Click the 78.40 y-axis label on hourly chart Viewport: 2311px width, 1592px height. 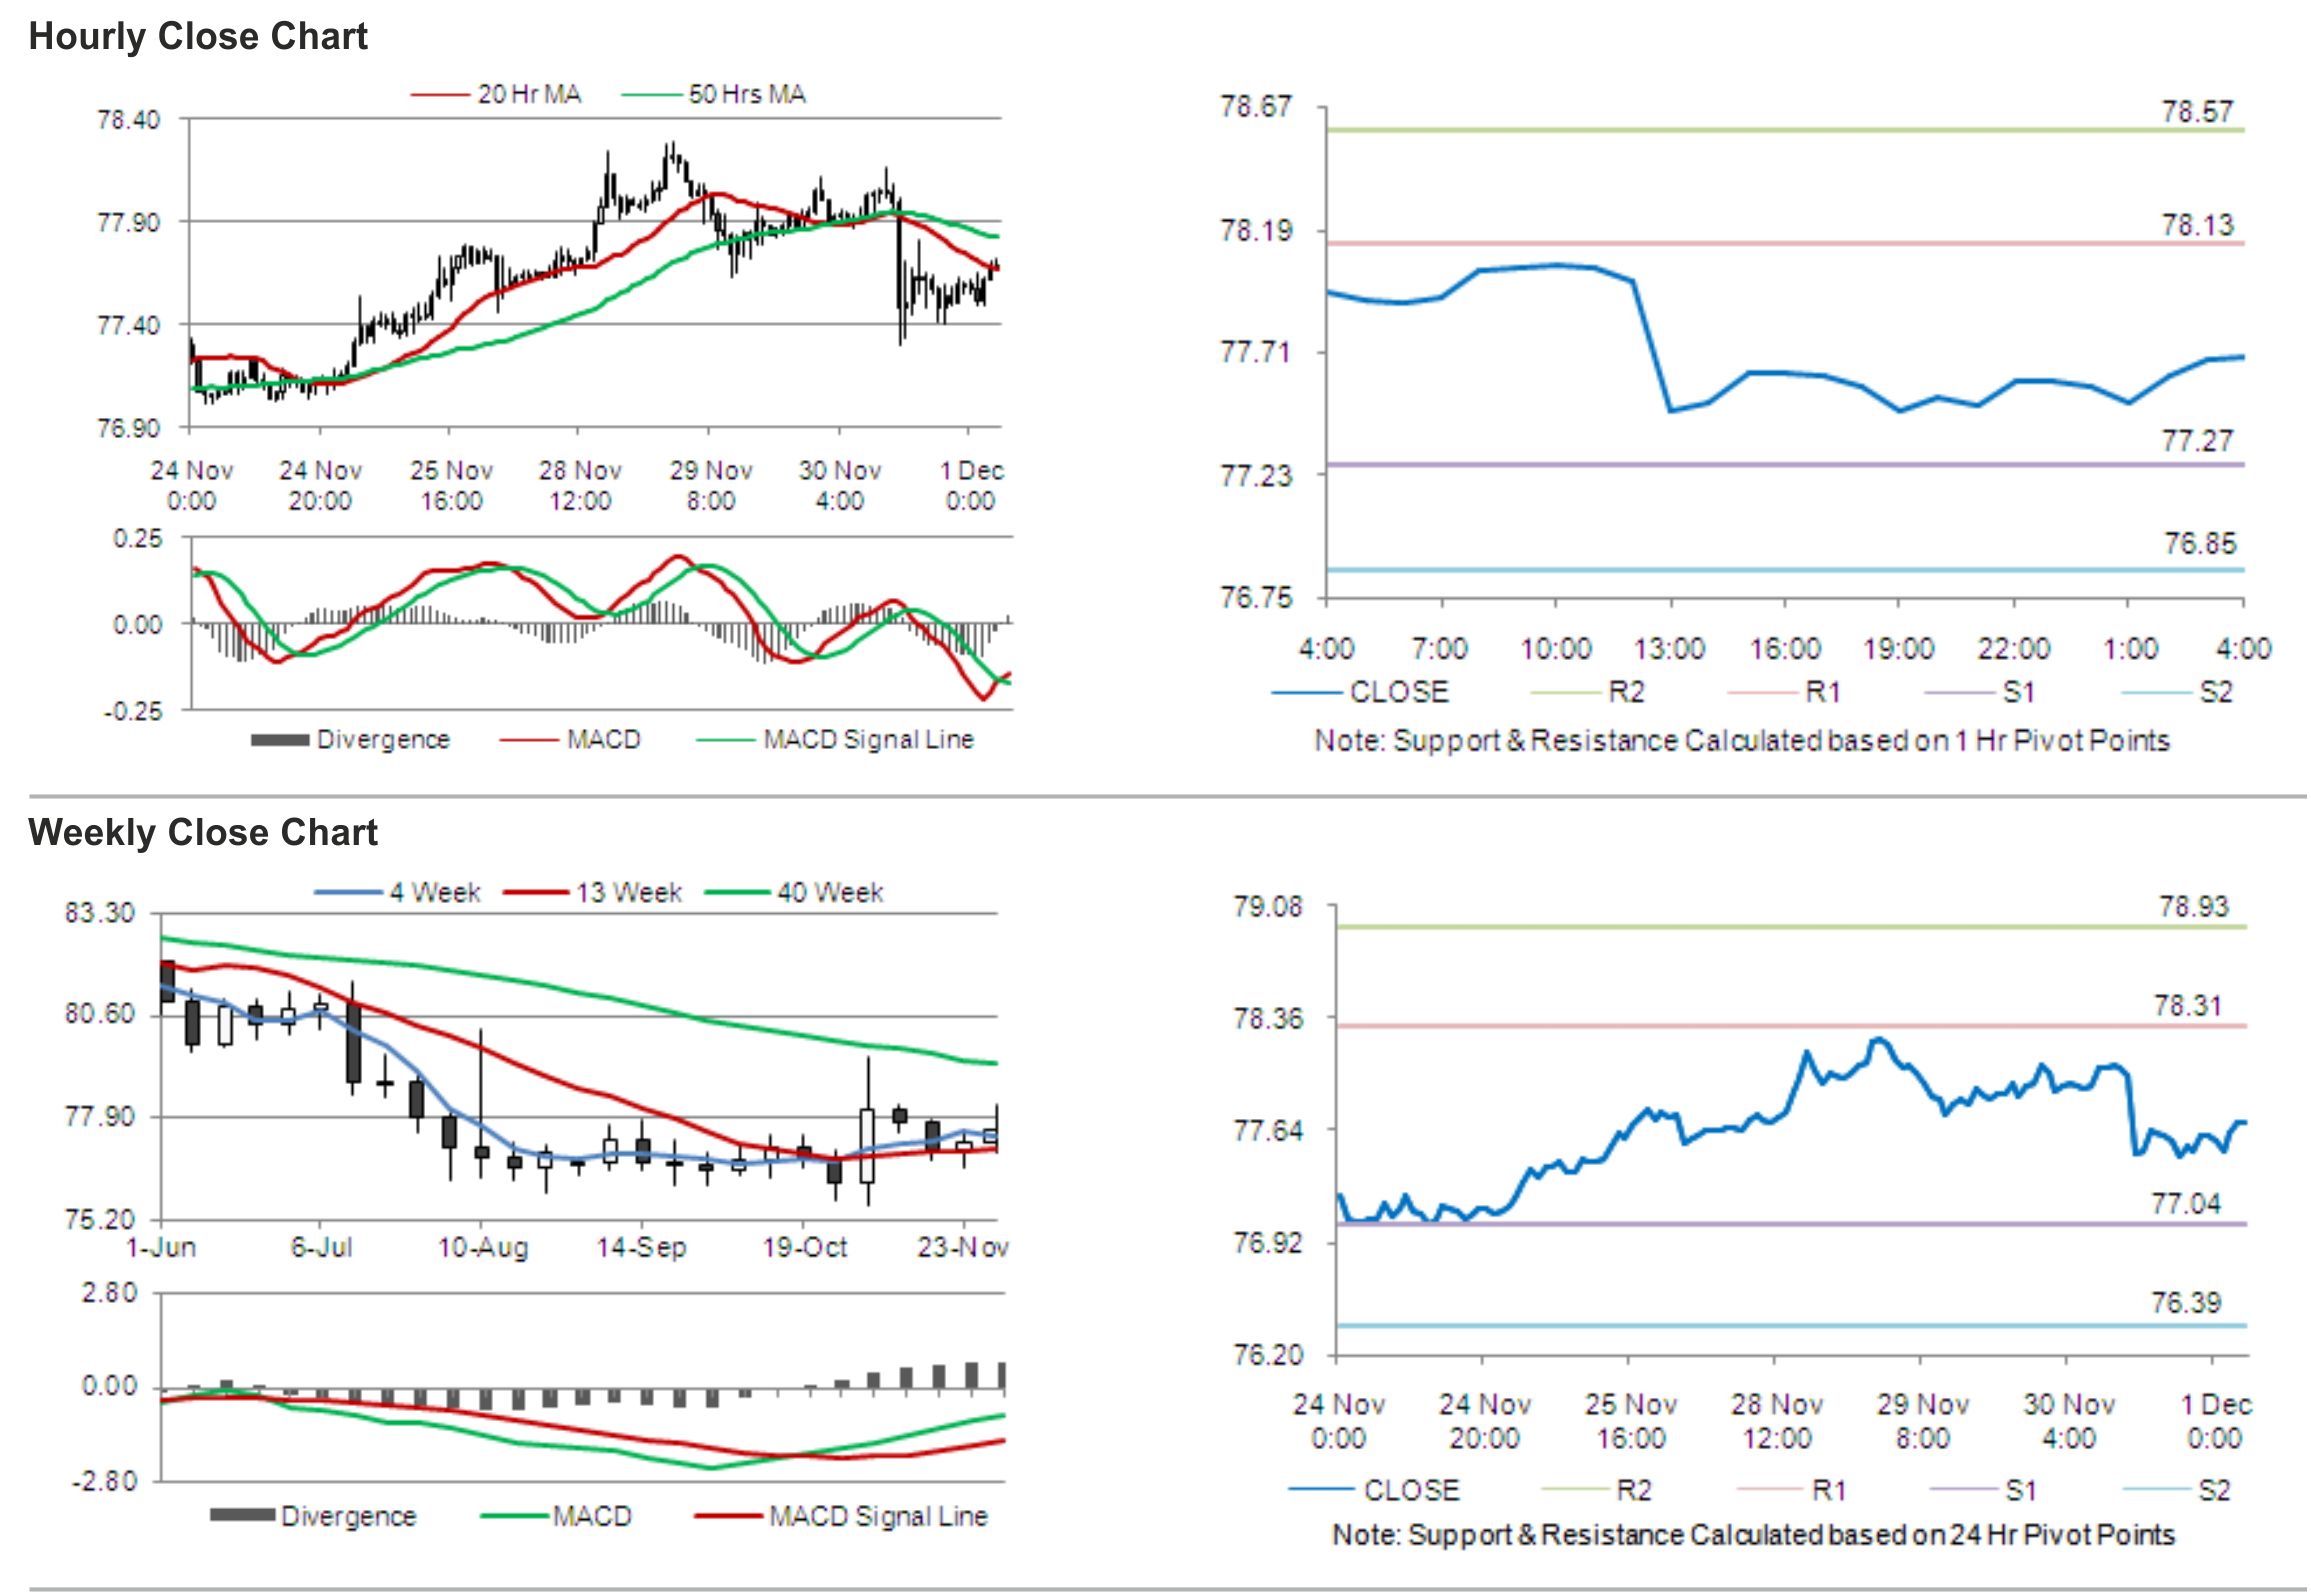tap(128, 120)
